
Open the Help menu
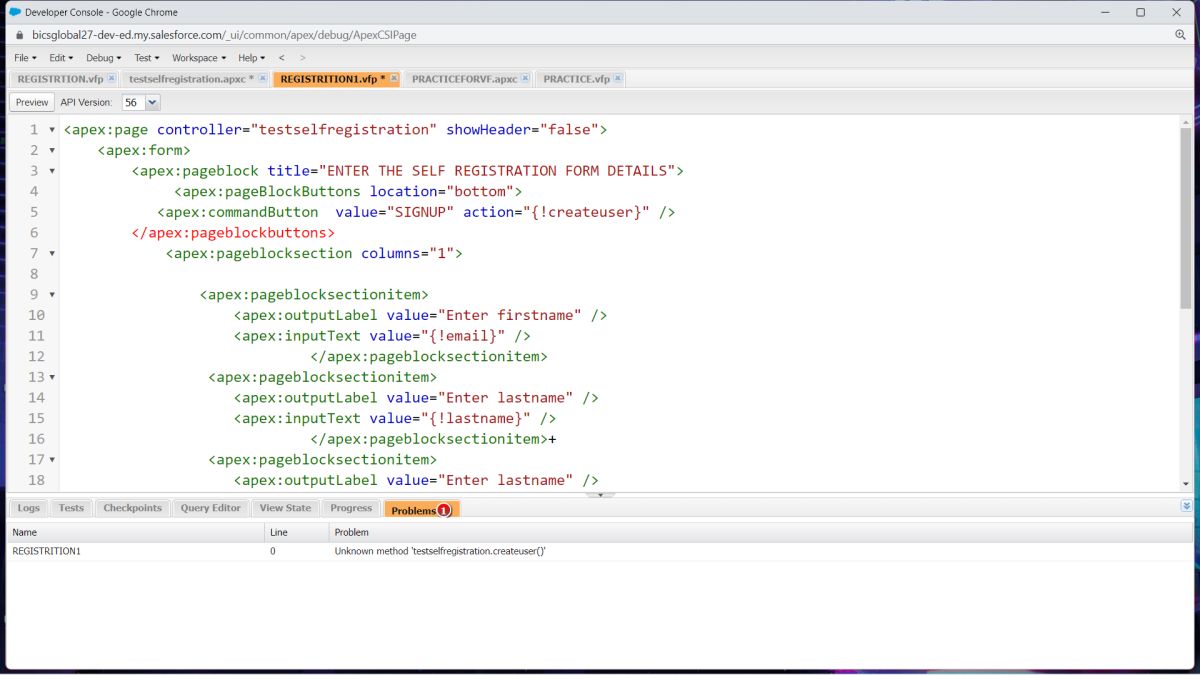point(251,58)
